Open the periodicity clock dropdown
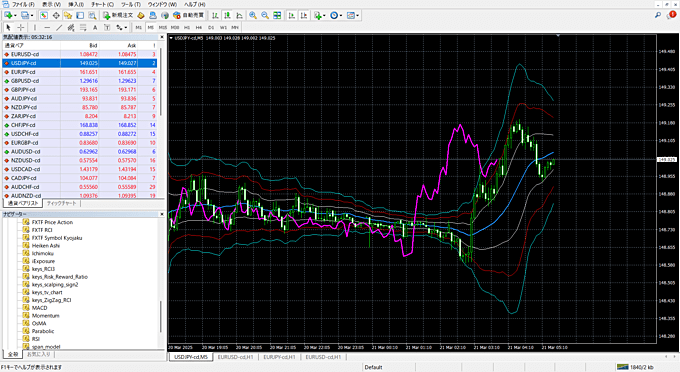680x372 pixels. point(336,15)
